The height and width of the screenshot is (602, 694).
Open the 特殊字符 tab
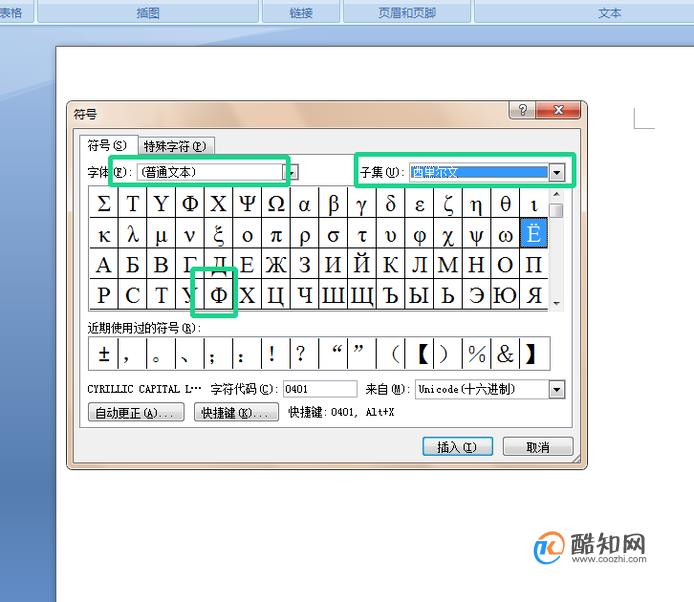[x=176, y=146]
